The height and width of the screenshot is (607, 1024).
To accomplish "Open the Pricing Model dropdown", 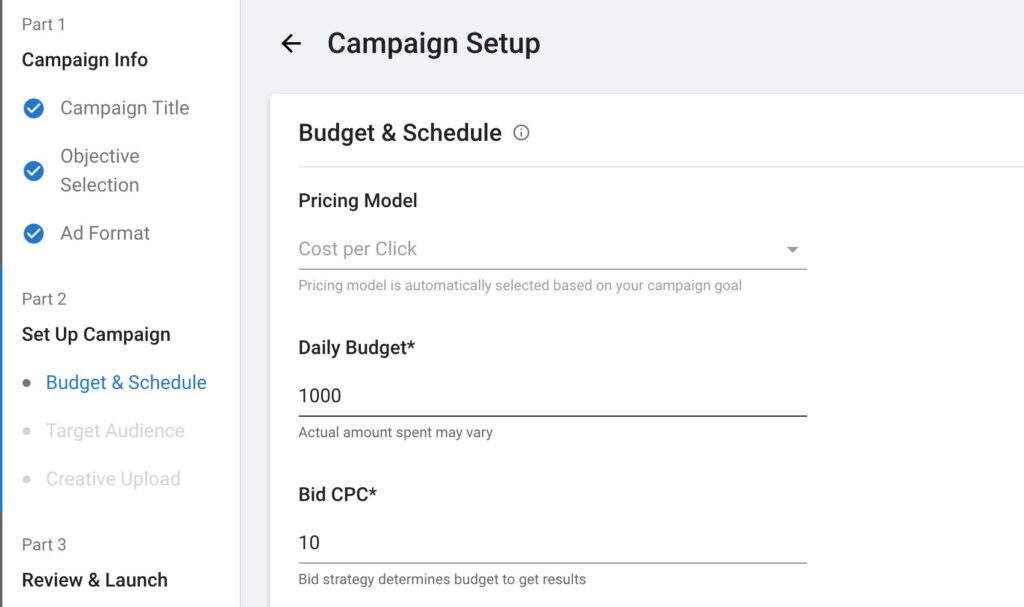I will tap(550, 249).
